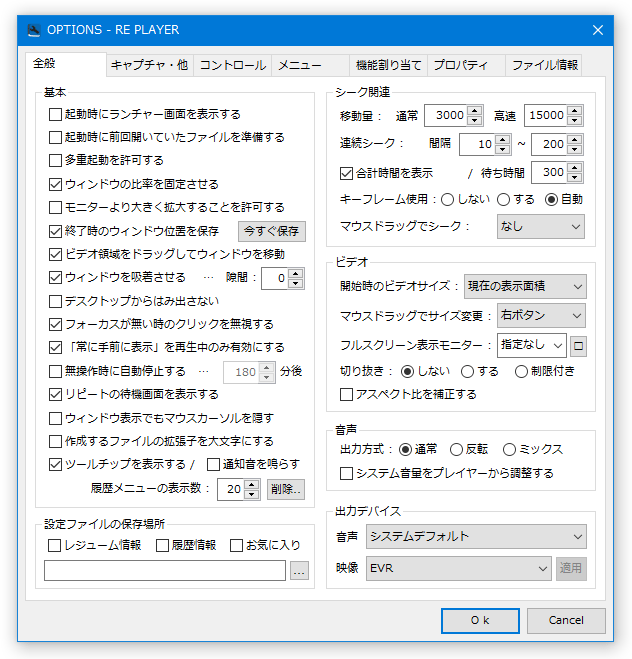Toggle ツールチップを表示する checkbox
This screenshot has width=632, height=659.
55,464
